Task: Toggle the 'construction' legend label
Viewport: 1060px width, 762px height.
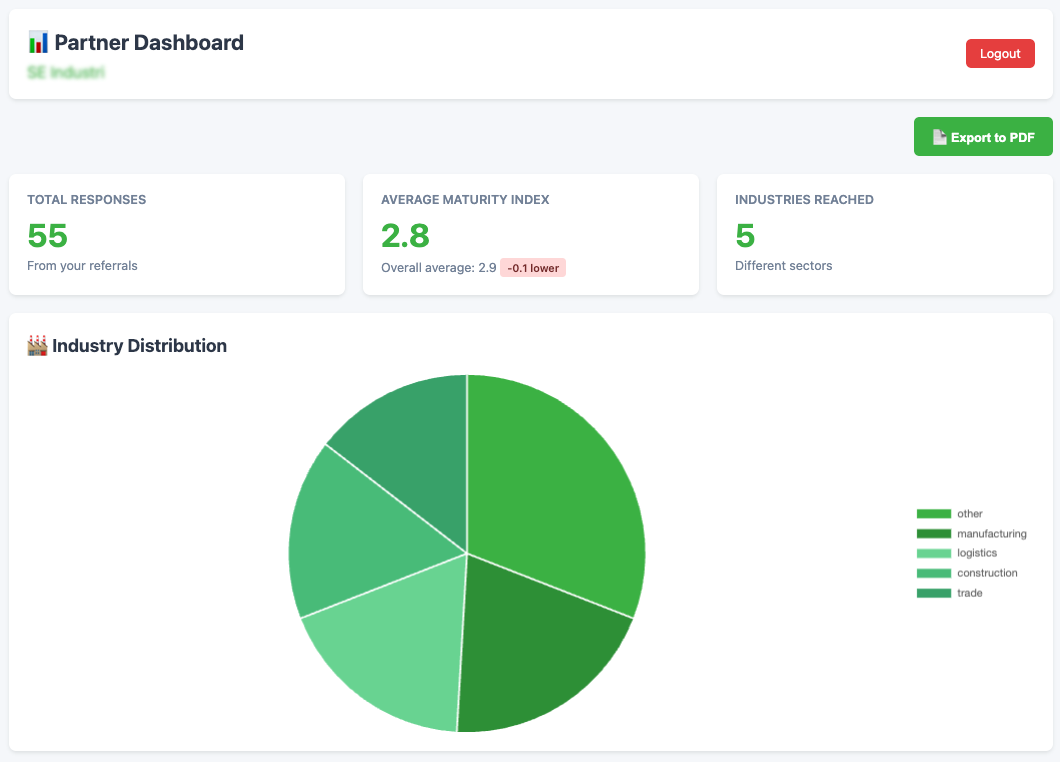Action: point(987,573)
